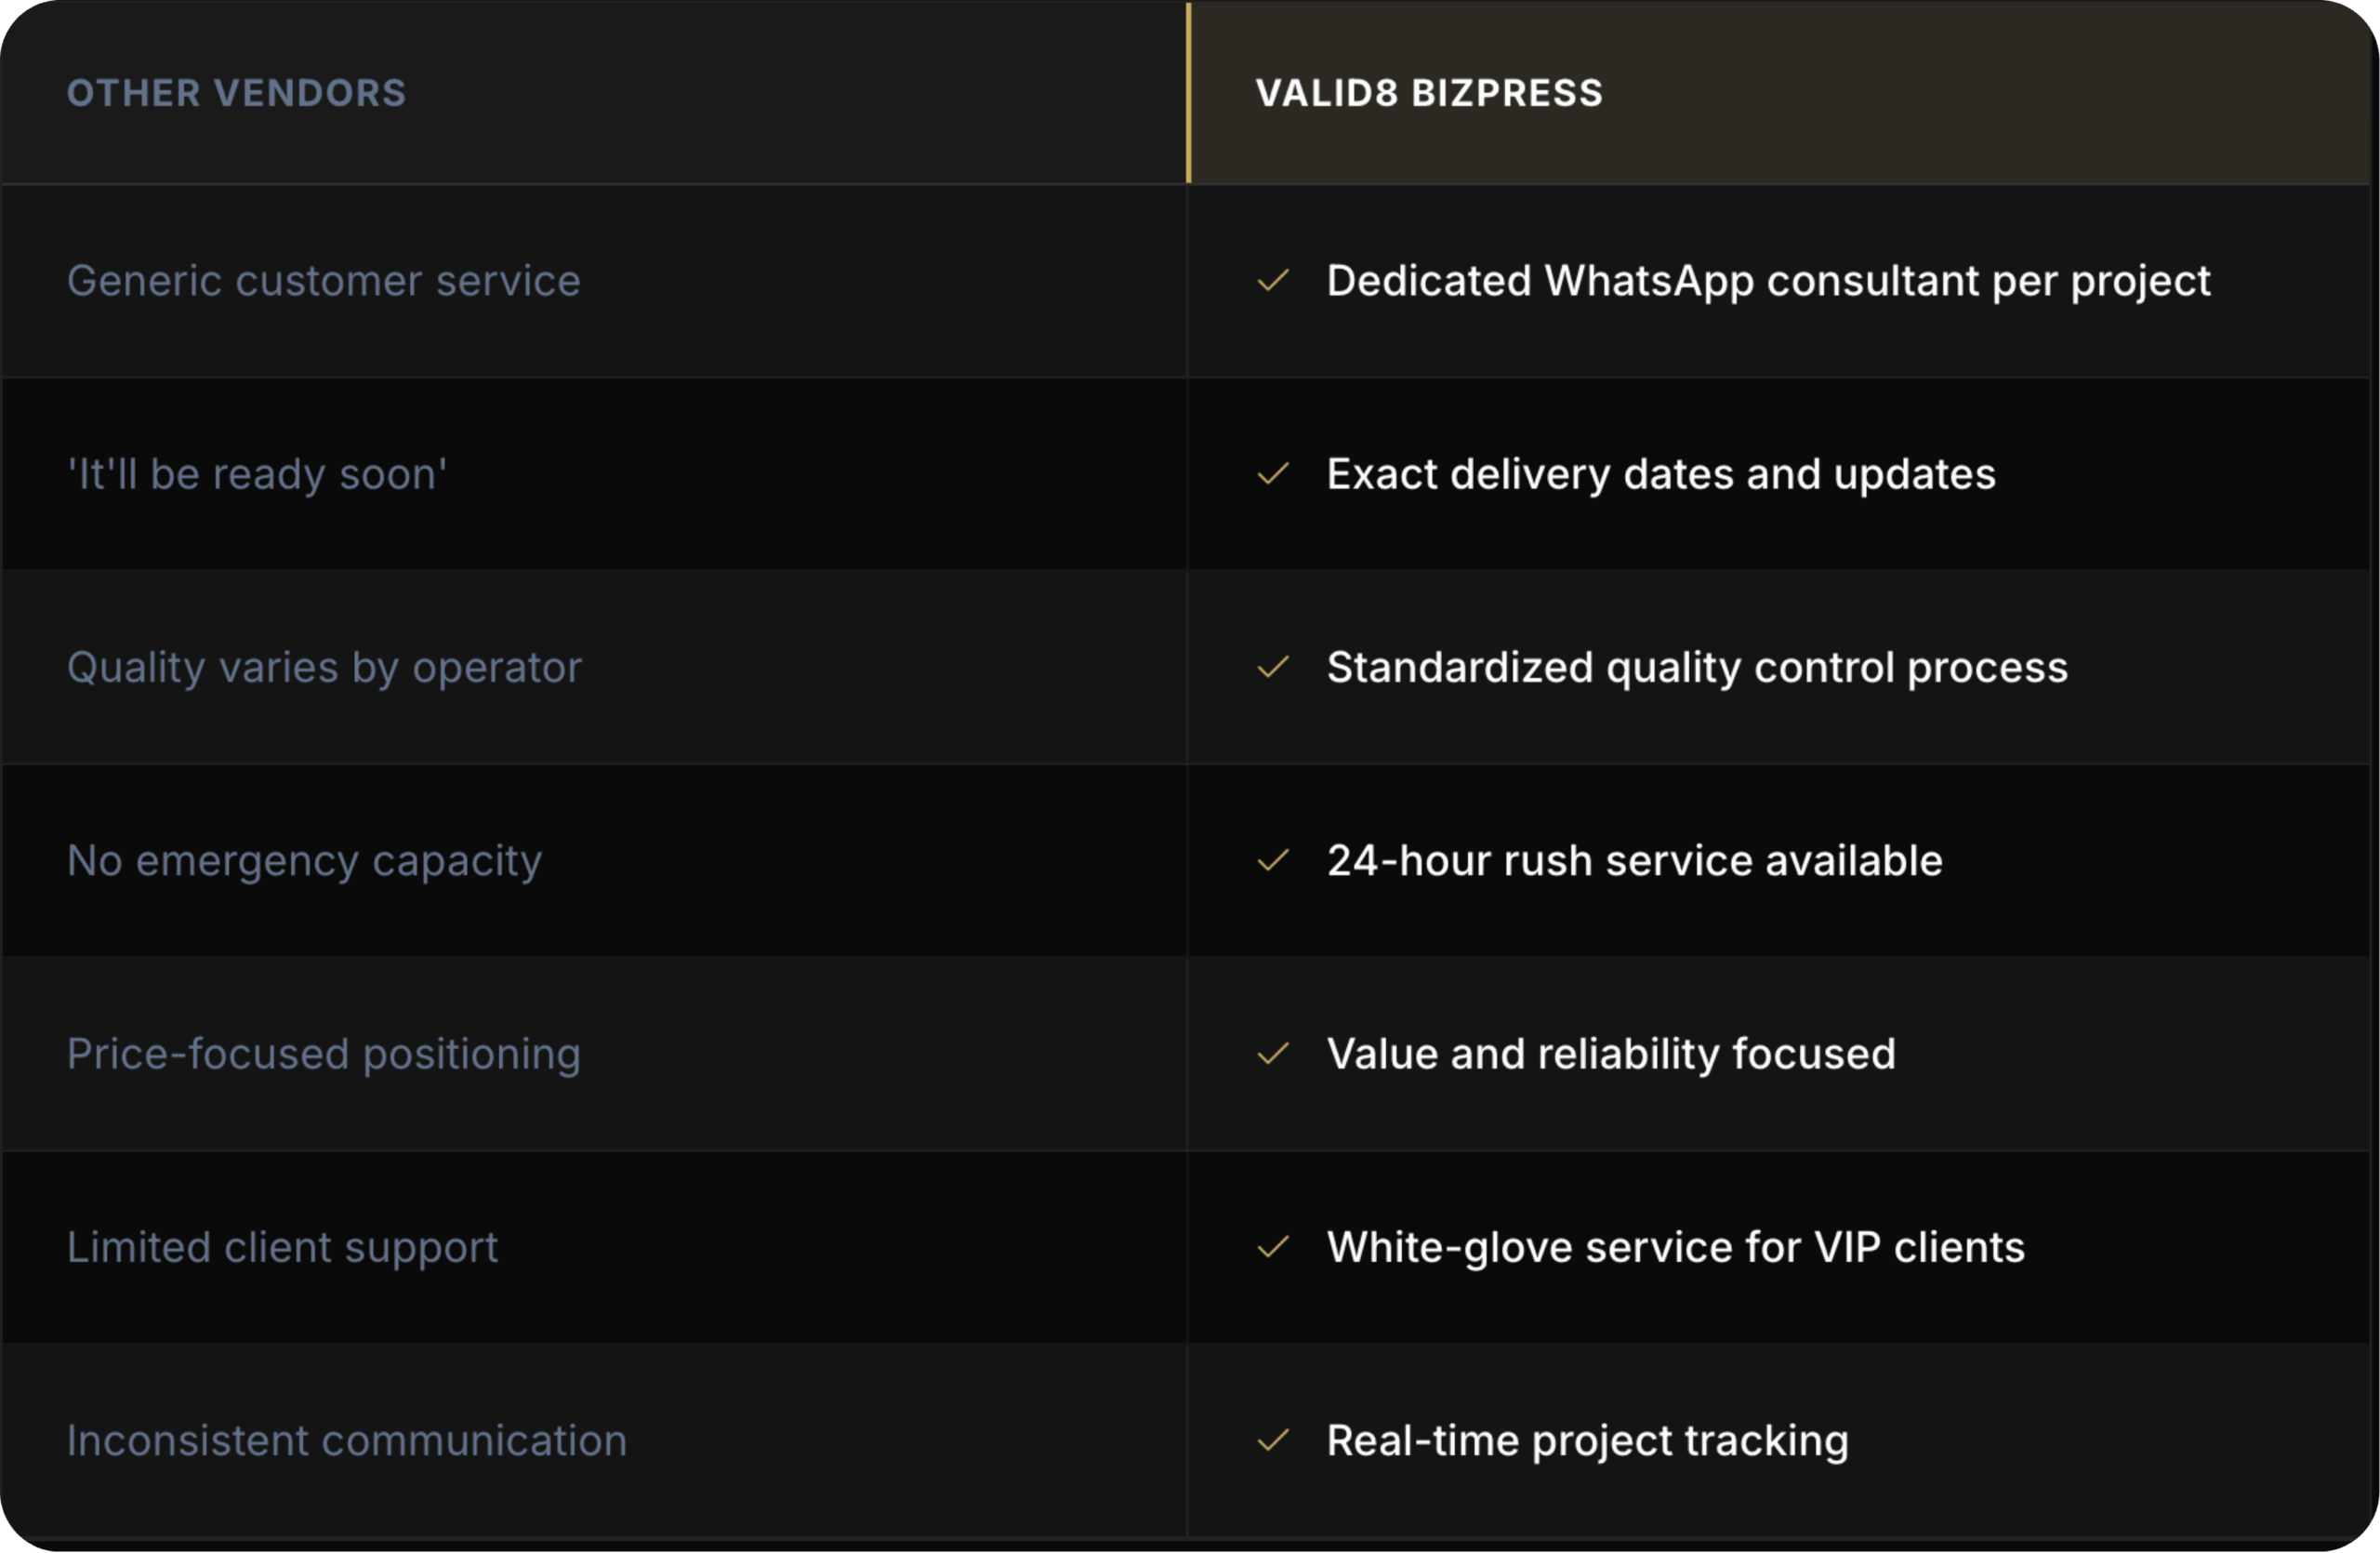Click 'Limited client support' cell
The image size is (2380, 1553).
pos(282,1247)
